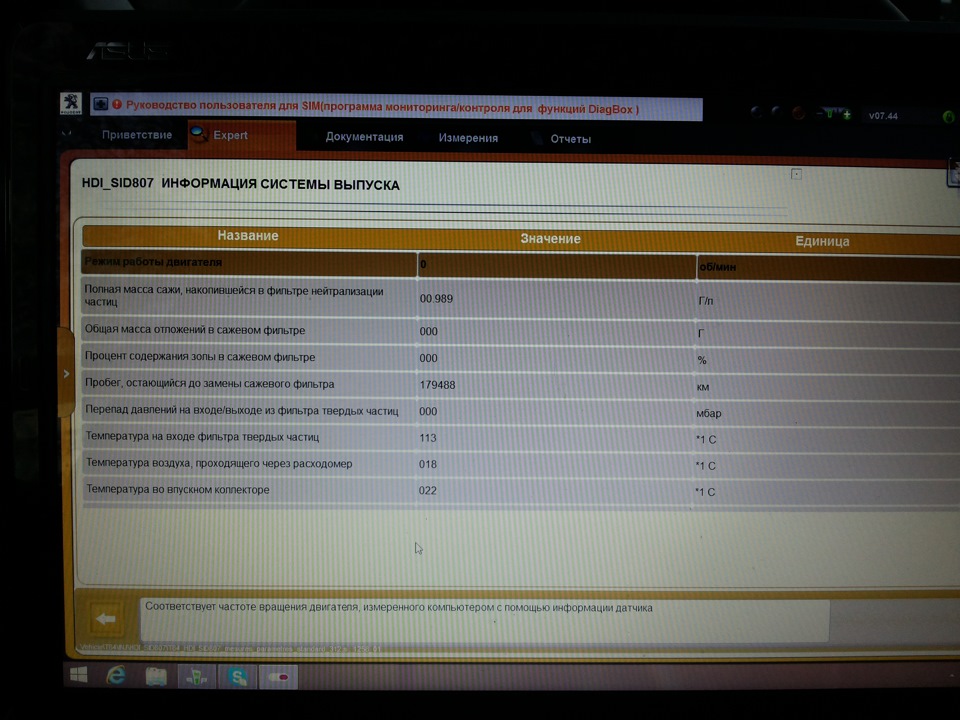This screenshot has width=960, height=720.
Task: Click the description text box at the bottom
Action: tap(485, 620)
